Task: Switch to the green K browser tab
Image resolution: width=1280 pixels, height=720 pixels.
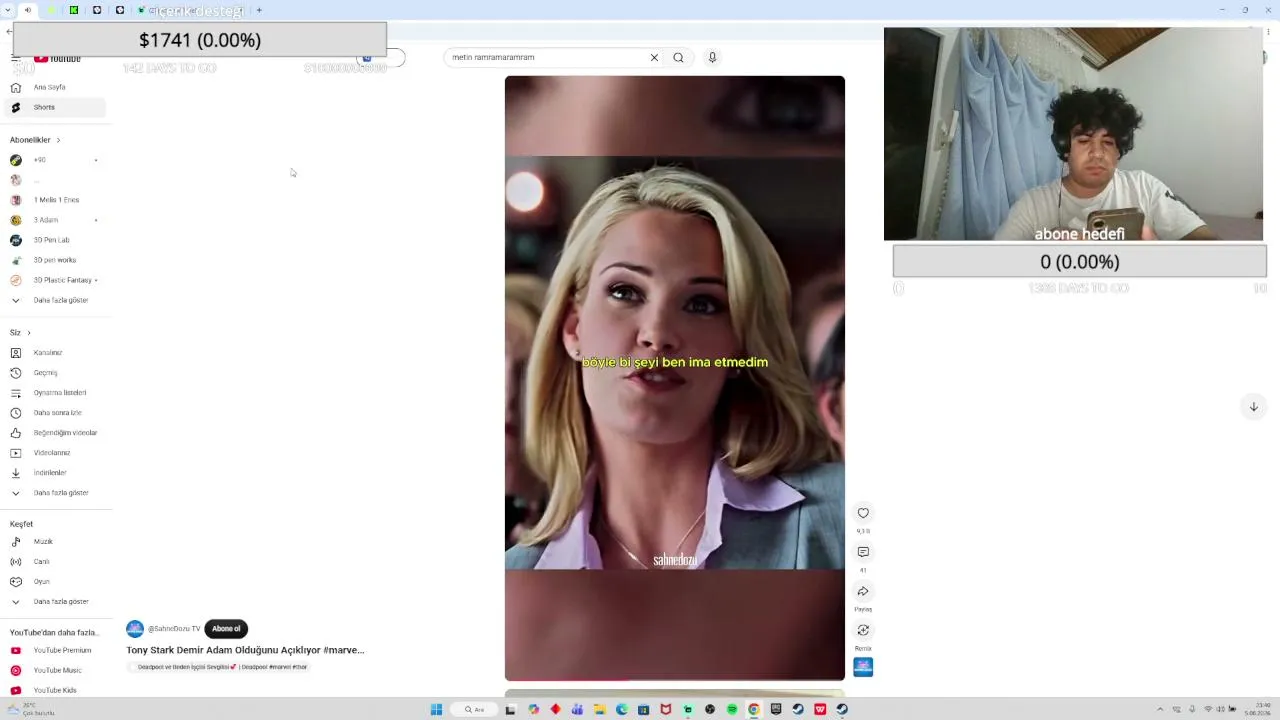Action: (x=74, y=10)
